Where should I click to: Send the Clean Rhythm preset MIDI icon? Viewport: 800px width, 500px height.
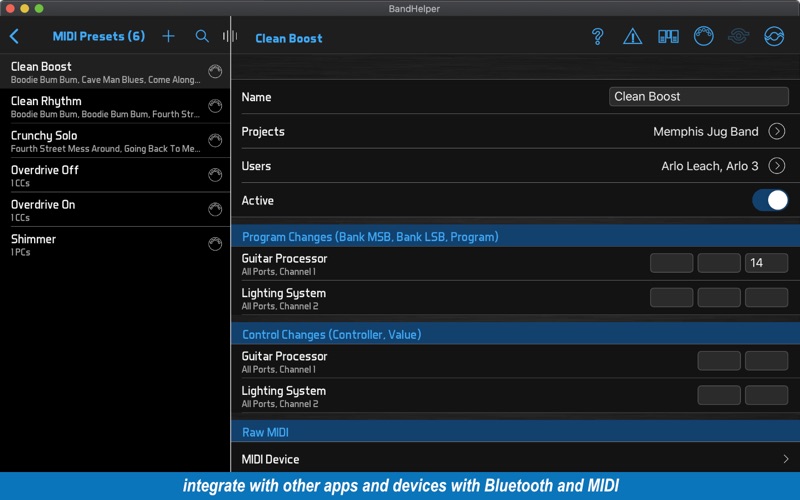pyautogui.click(x=215, y=106)
